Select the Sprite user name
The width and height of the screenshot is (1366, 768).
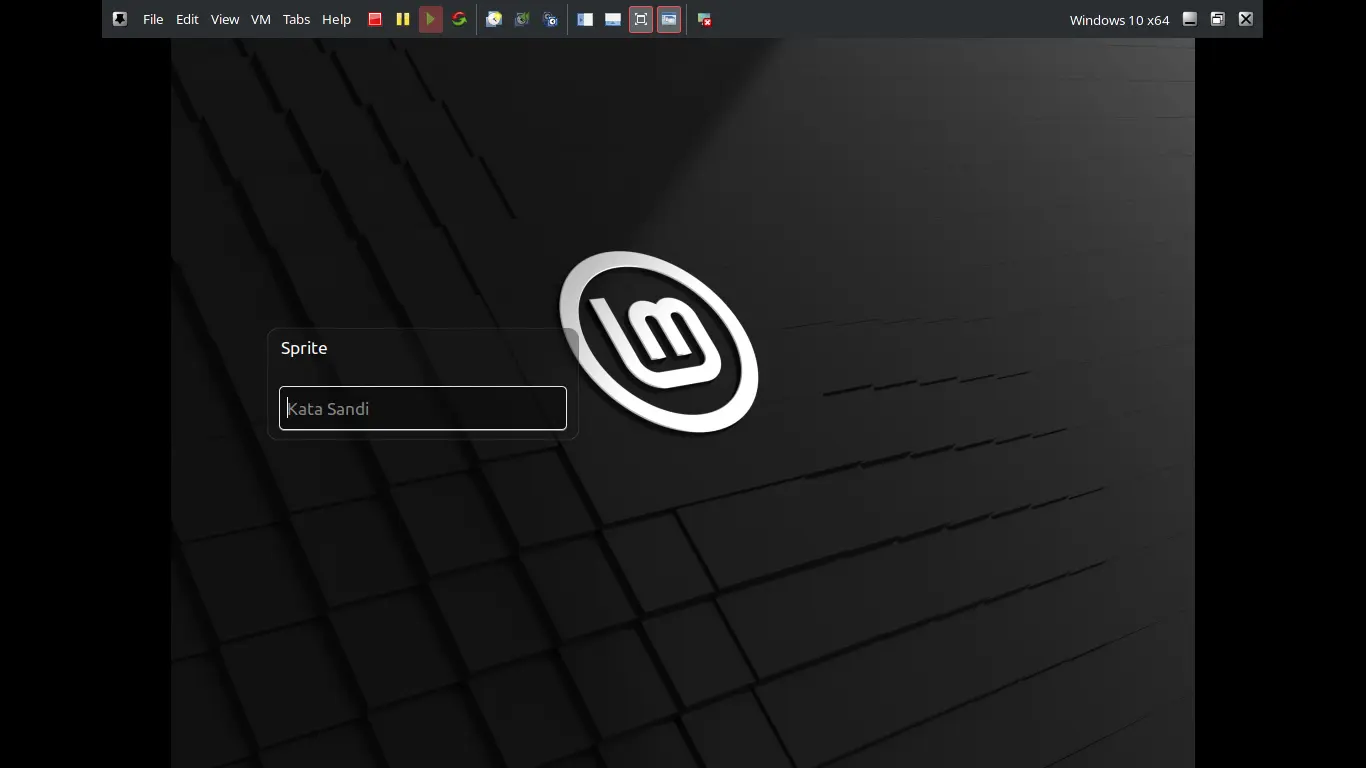[304, 348]
